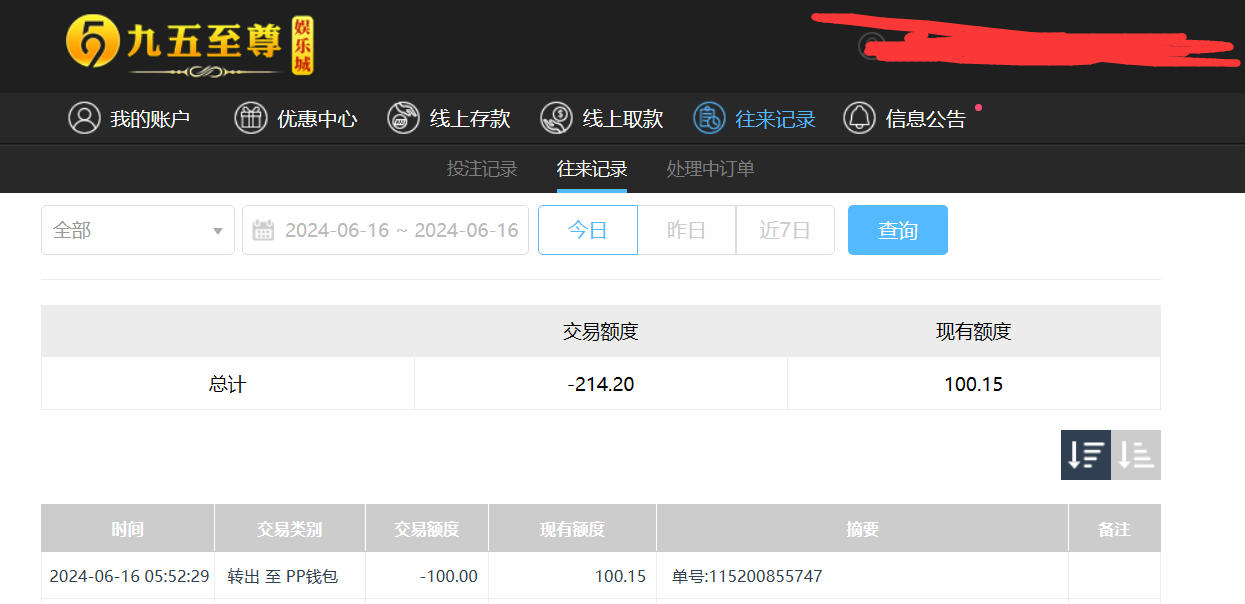Select the 昨日 date range option
The image size is (1245, 604).
click(686, 230)
